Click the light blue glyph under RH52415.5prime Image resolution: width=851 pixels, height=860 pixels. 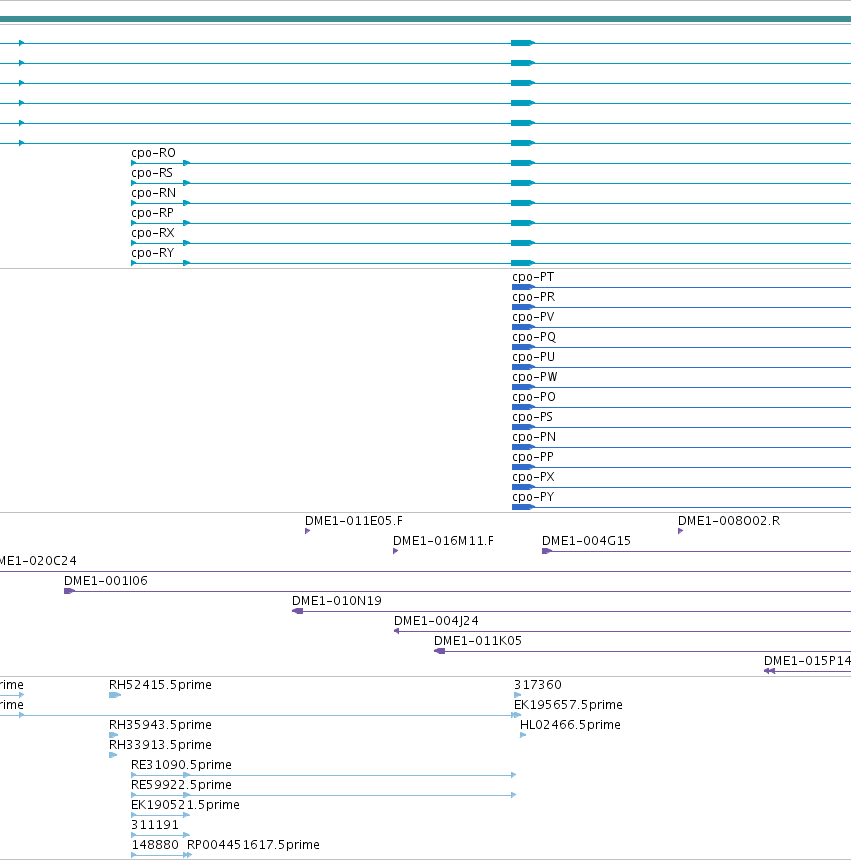tap(115, 695)
